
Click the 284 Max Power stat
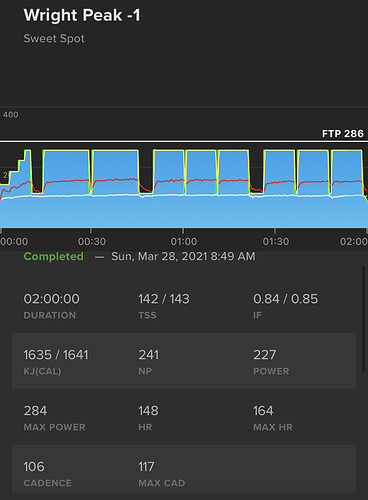click(54, 417)
